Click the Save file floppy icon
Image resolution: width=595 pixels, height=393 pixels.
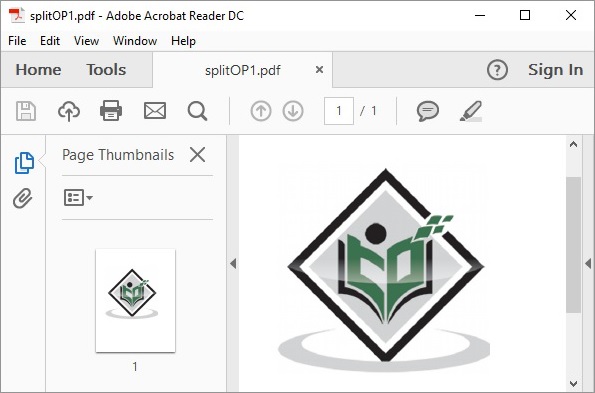pos(26,111)
